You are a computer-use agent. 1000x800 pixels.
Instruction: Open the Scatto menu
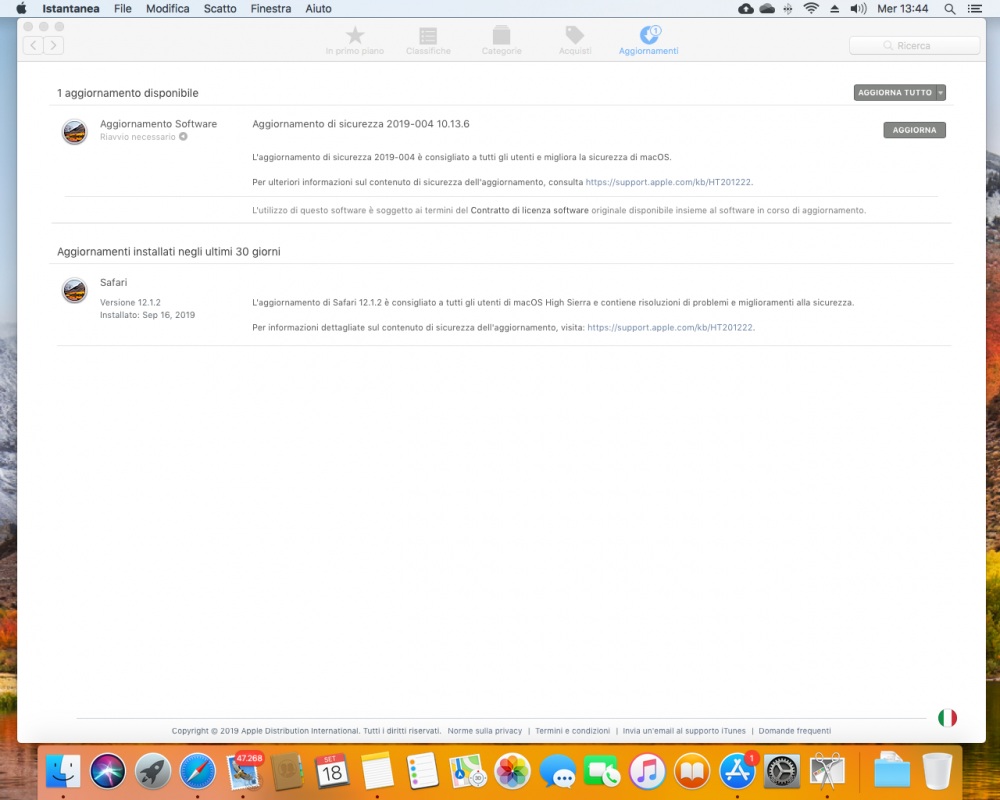click(220, 8)
